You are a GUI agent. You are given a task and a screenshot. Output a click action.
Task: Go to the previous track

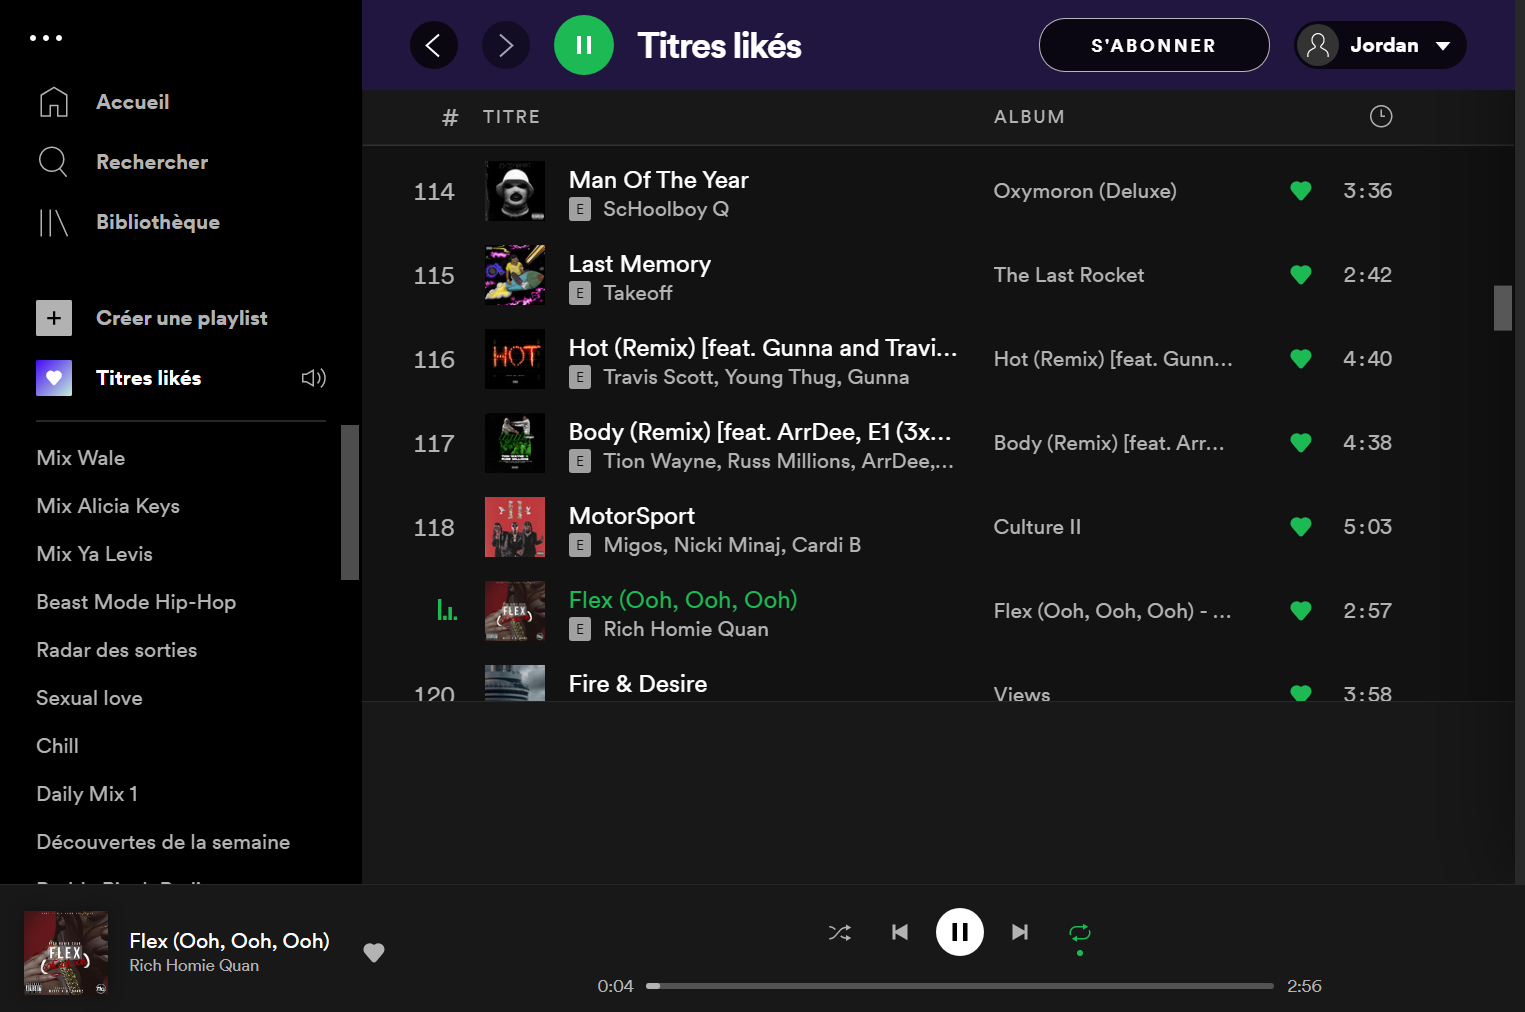click(900, 932)
